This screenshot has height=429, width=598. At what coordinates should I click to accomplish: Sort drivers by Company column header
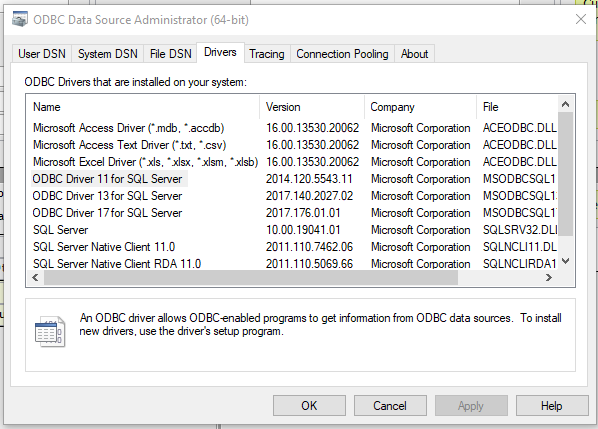click(420, 107)
